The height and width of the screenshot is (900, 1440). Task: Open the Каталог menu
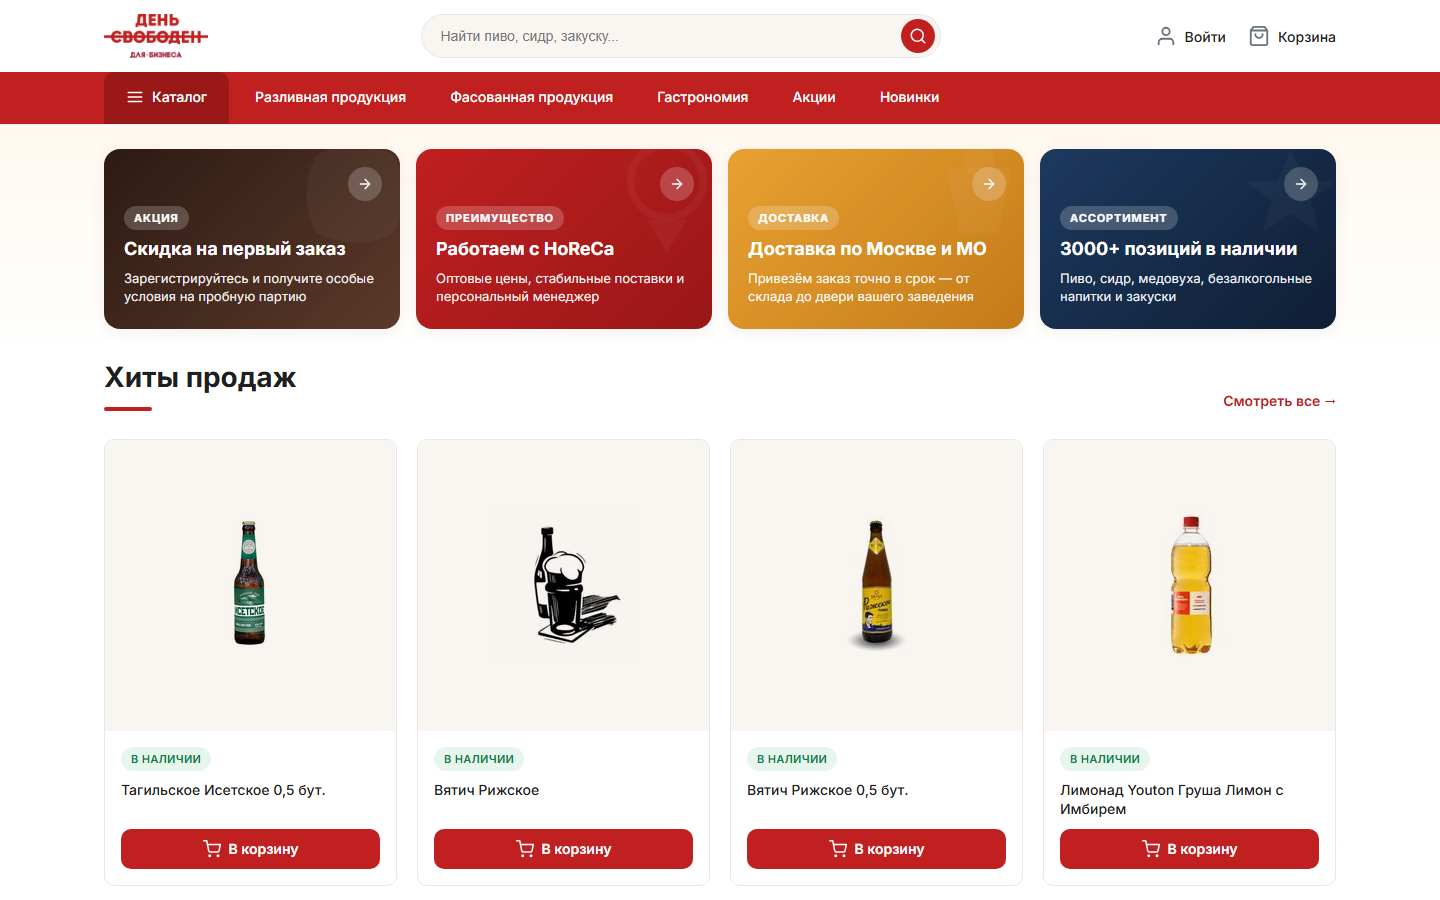[x=166, y=97]
